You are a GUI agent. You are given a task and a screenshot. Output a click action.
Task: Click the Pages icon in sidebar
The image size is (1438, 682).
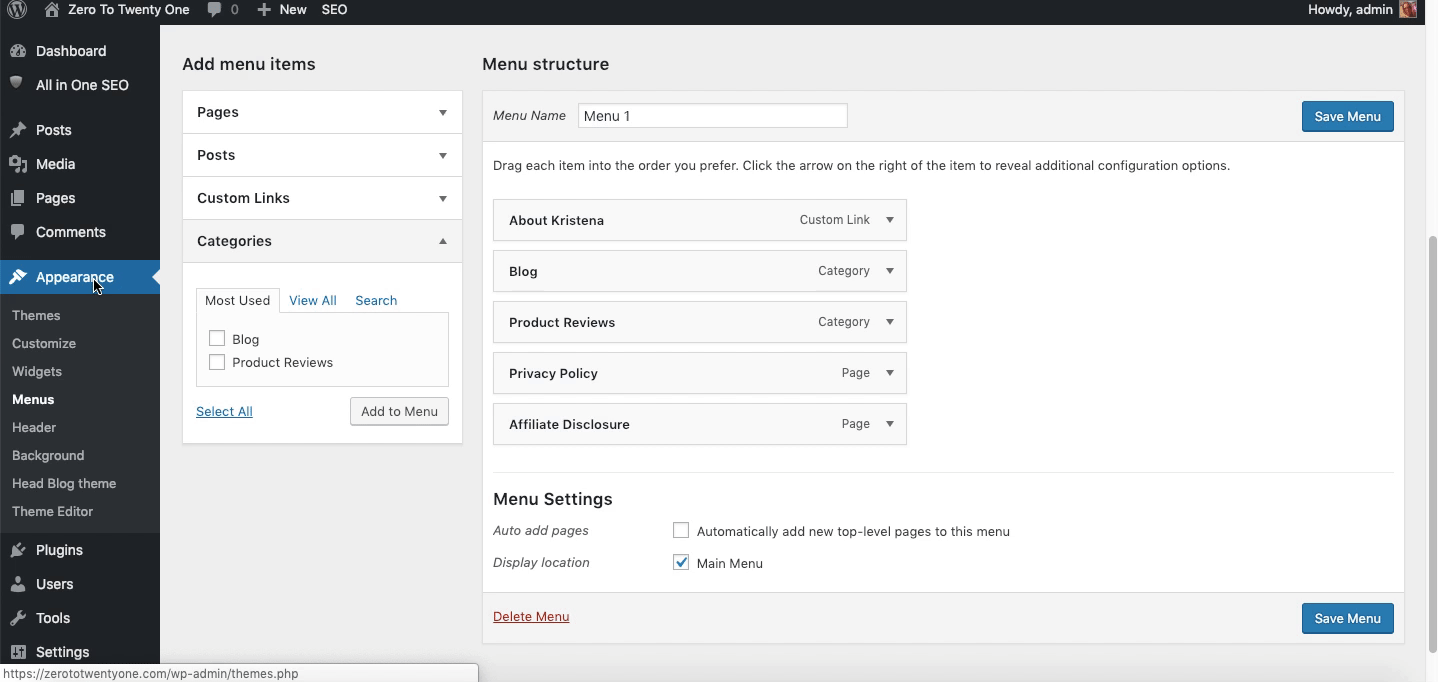click(x=18, y=198)
